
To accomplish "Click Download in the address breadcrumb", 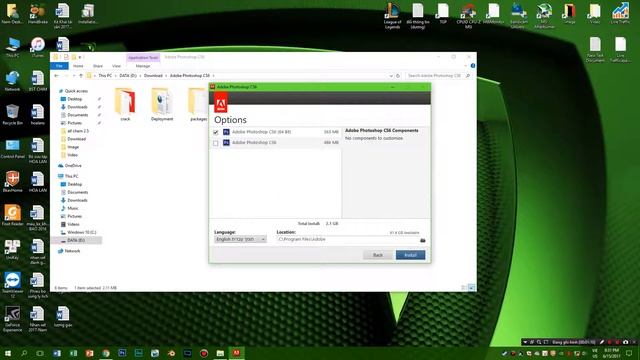I will tap(153, 76).
